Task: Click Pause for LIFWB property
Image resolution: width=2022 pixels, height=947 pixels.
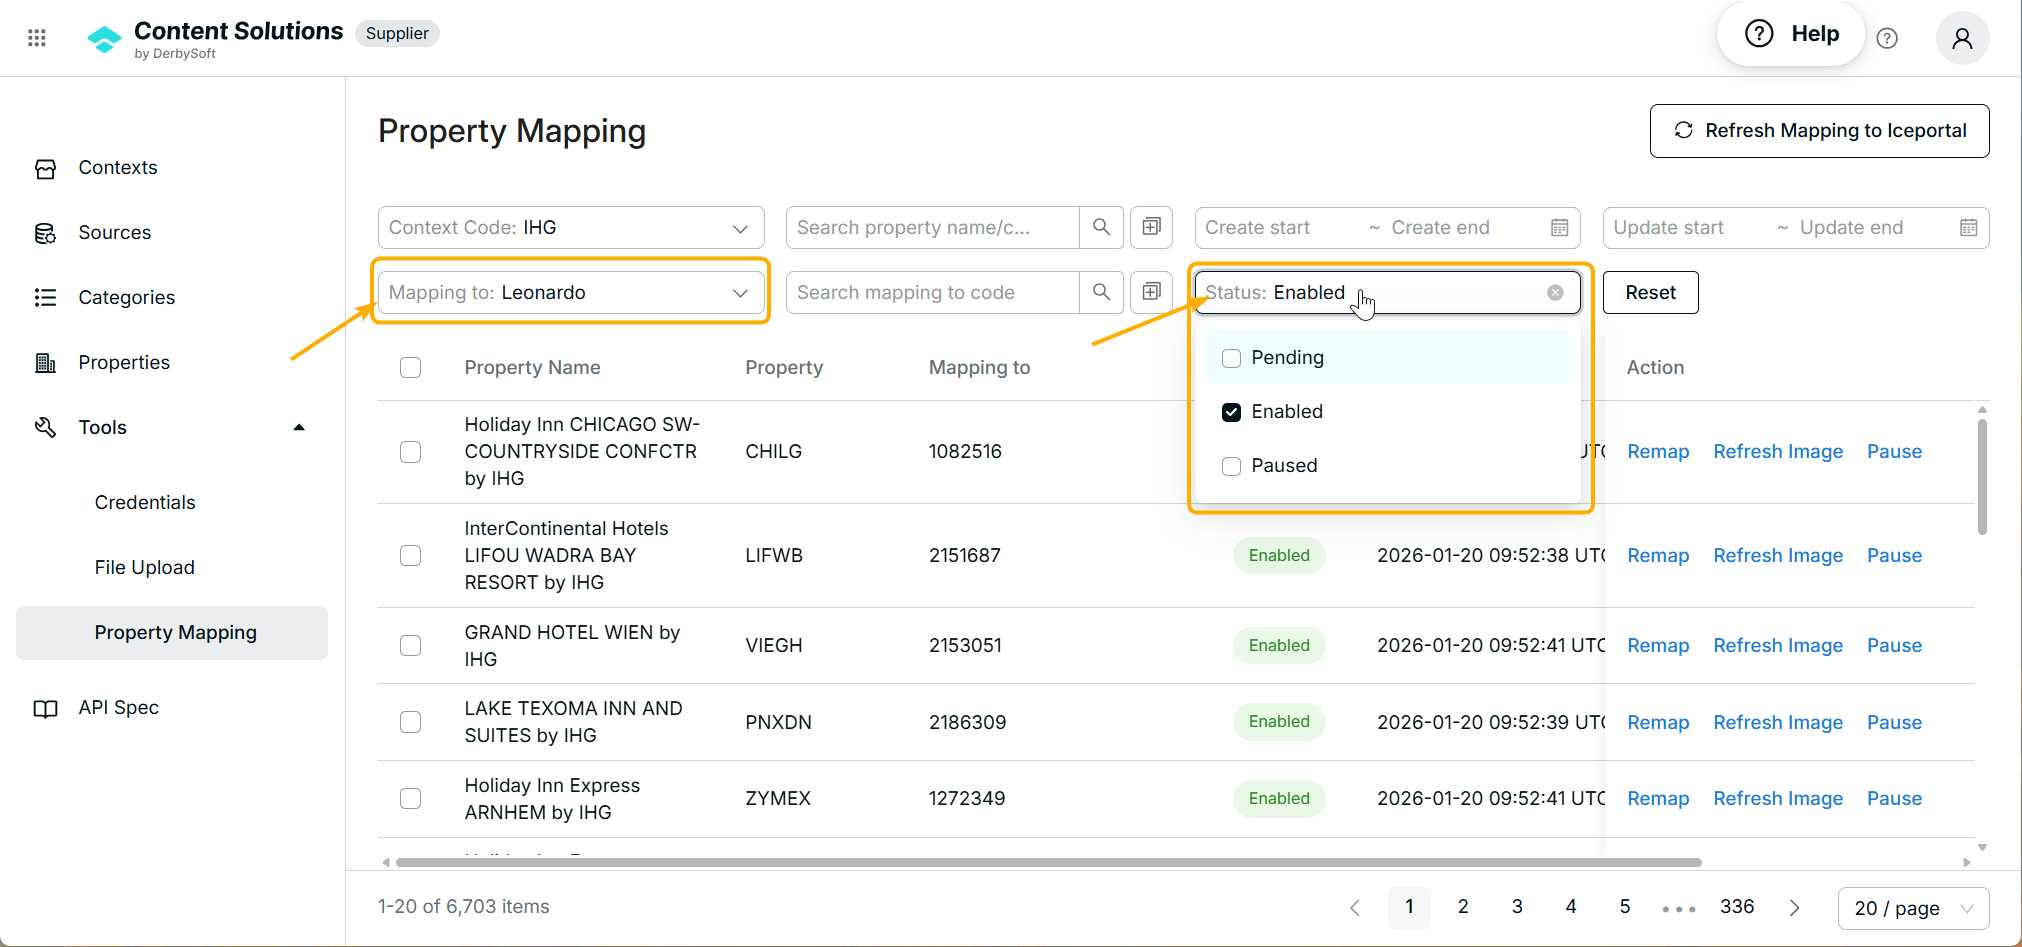Action: click(x=1894, y=555)
